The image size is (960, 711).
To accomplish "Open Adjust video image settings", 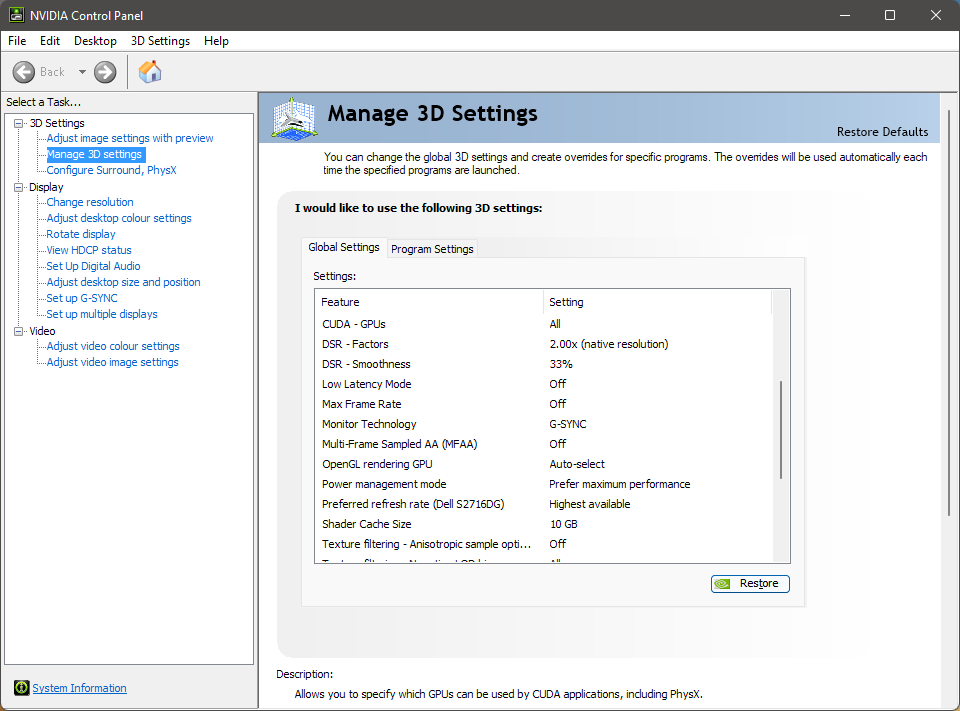I will pyautogui.click(x=113, y=362).
